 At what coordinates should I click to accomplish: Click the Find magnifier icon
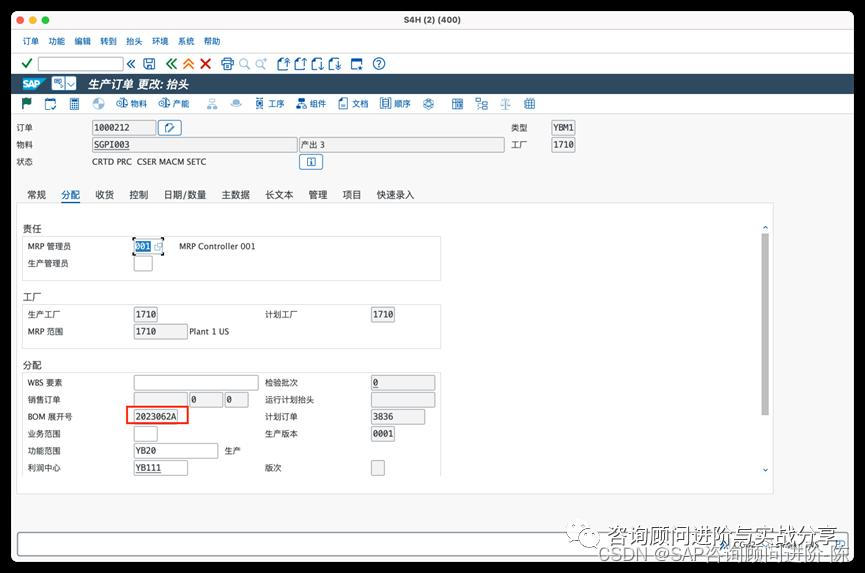coord(244,64)
